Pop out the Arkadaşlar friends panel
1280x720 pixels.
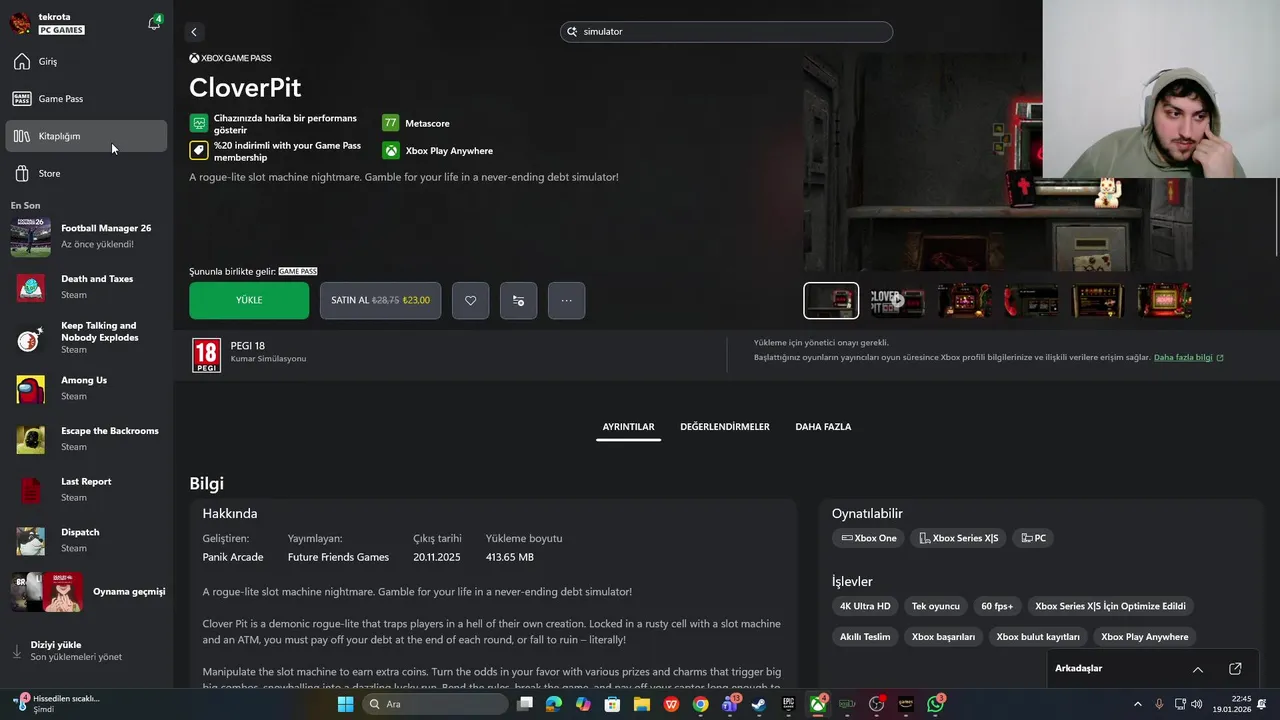point(1235,669)
